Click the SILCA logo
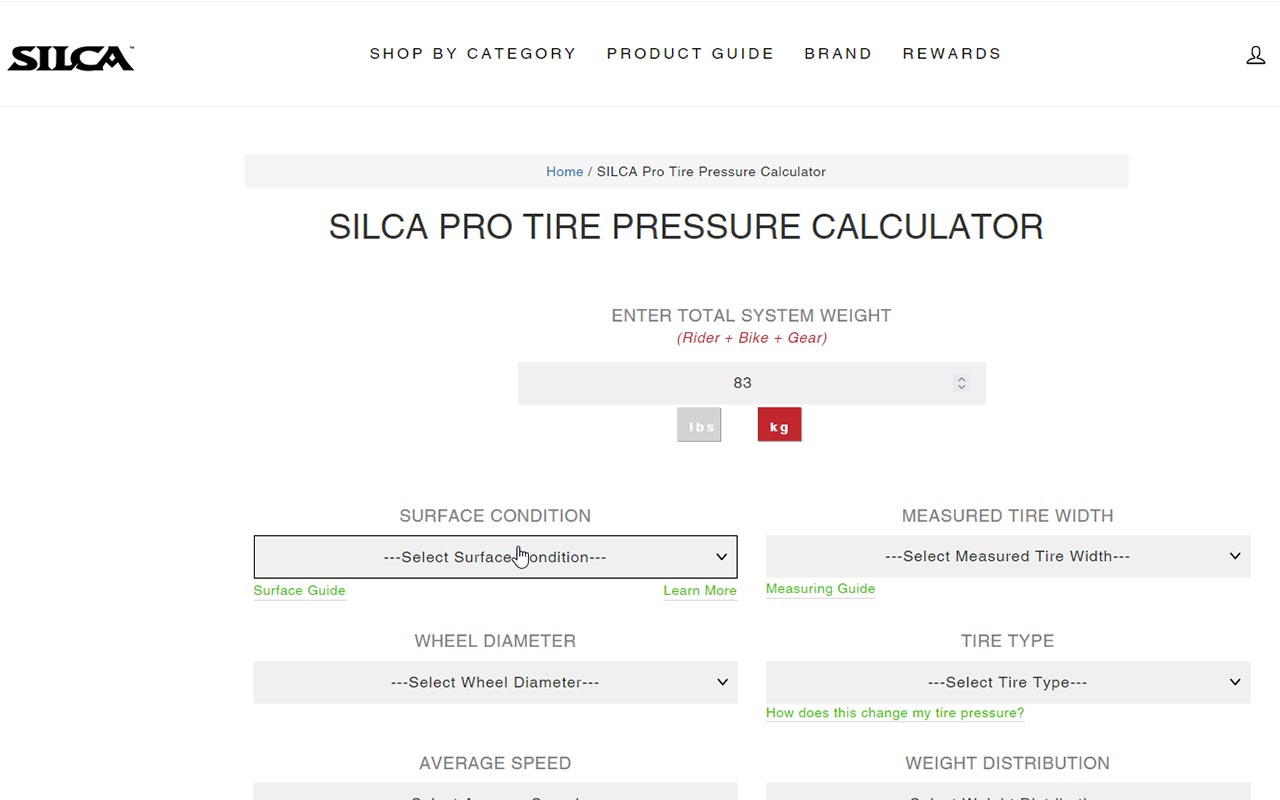 71,58
